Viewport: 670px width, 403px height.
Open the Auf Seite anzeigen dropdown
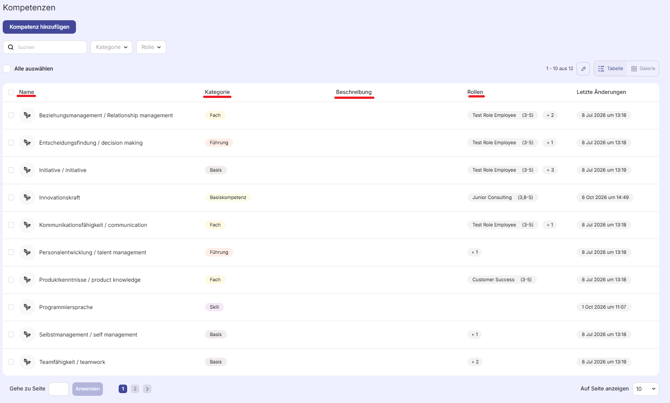click(x=645, y=388)
